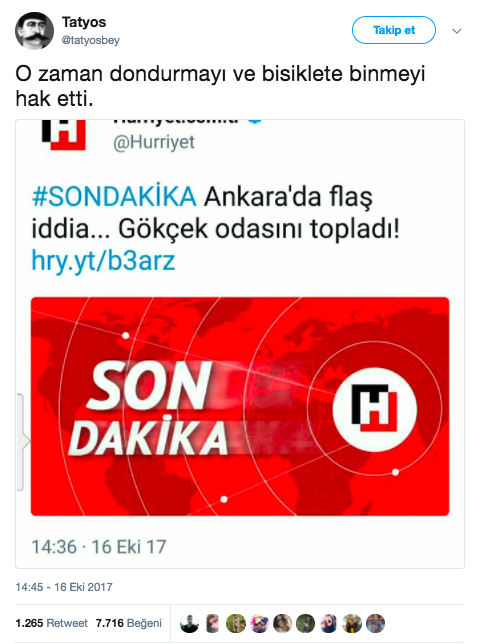The width and height of the screenshot is (481, 644).
Task: Open seventh liker avatar in row
Action: (329, 623)
